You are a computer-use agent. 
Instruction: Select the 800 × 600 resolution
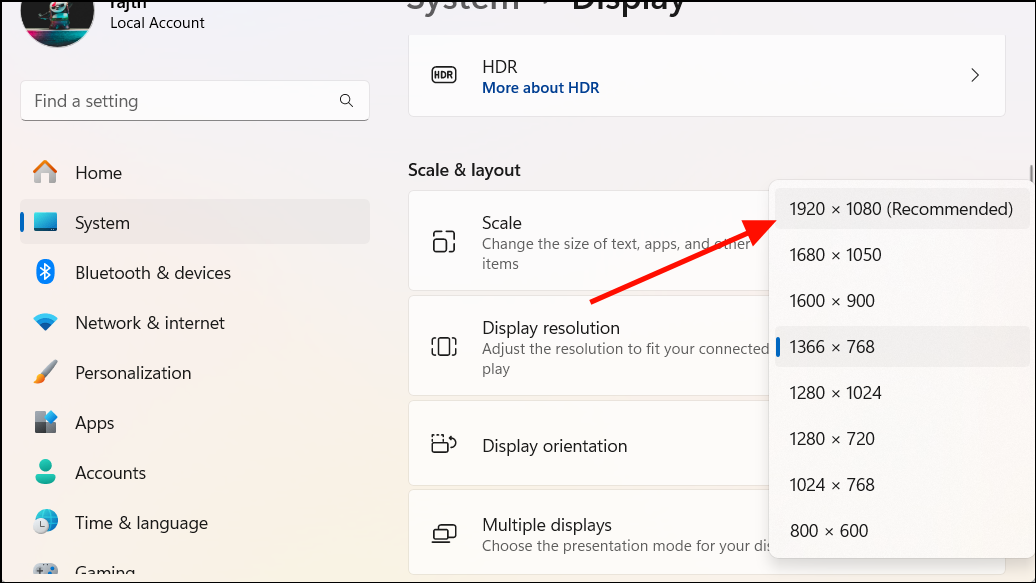point(830,530)
